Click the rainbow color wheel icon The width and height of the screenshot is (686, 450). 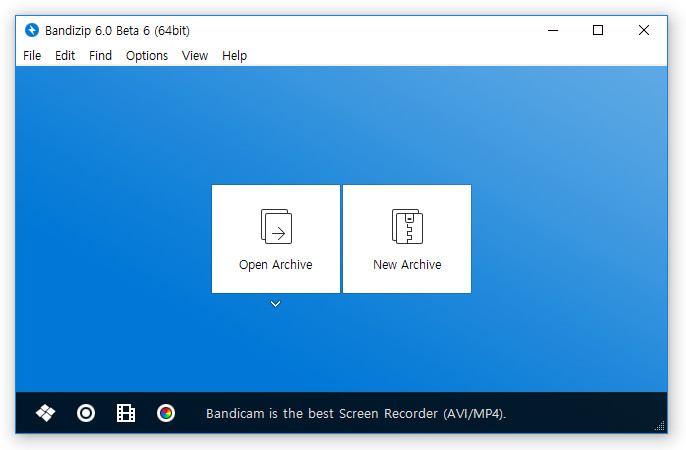[x=166, y=413]
